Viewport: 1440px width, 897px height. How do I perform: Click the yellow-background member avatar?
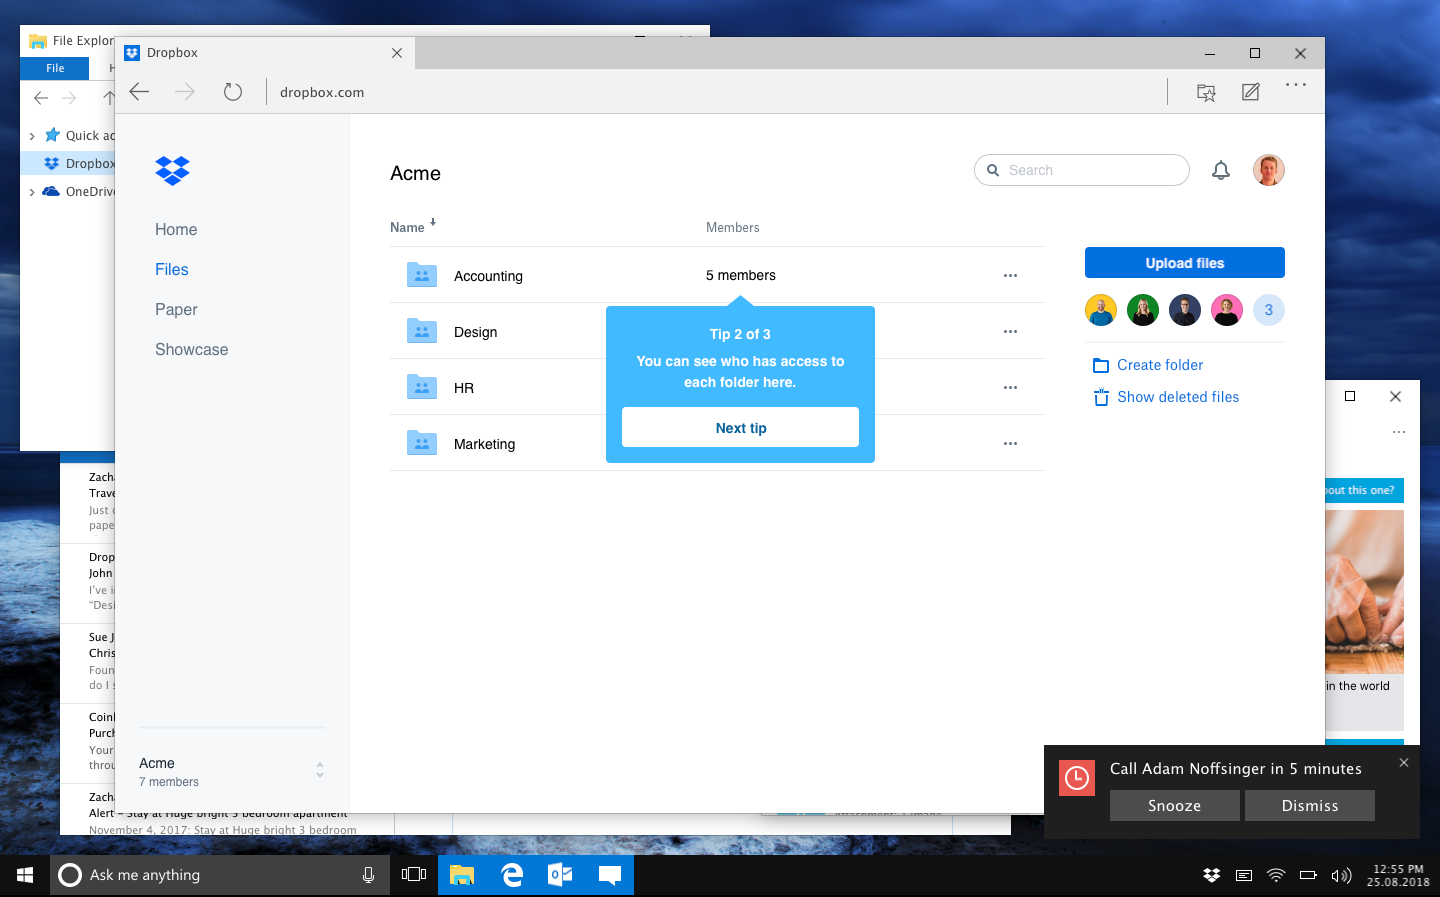click(x=1101, y=310)
